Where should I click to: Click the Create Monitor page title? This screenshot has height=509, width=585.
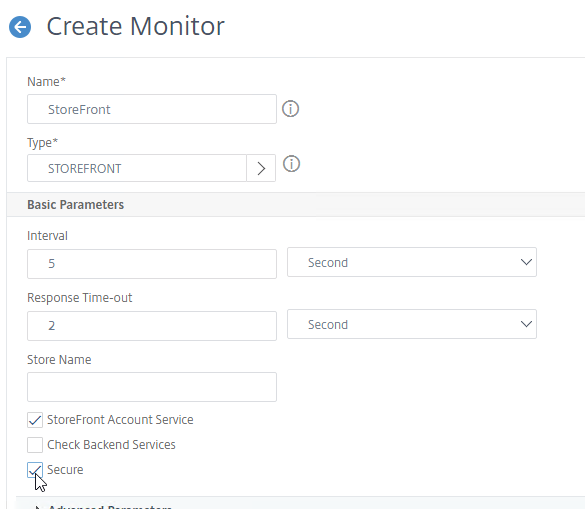point(135,26)
